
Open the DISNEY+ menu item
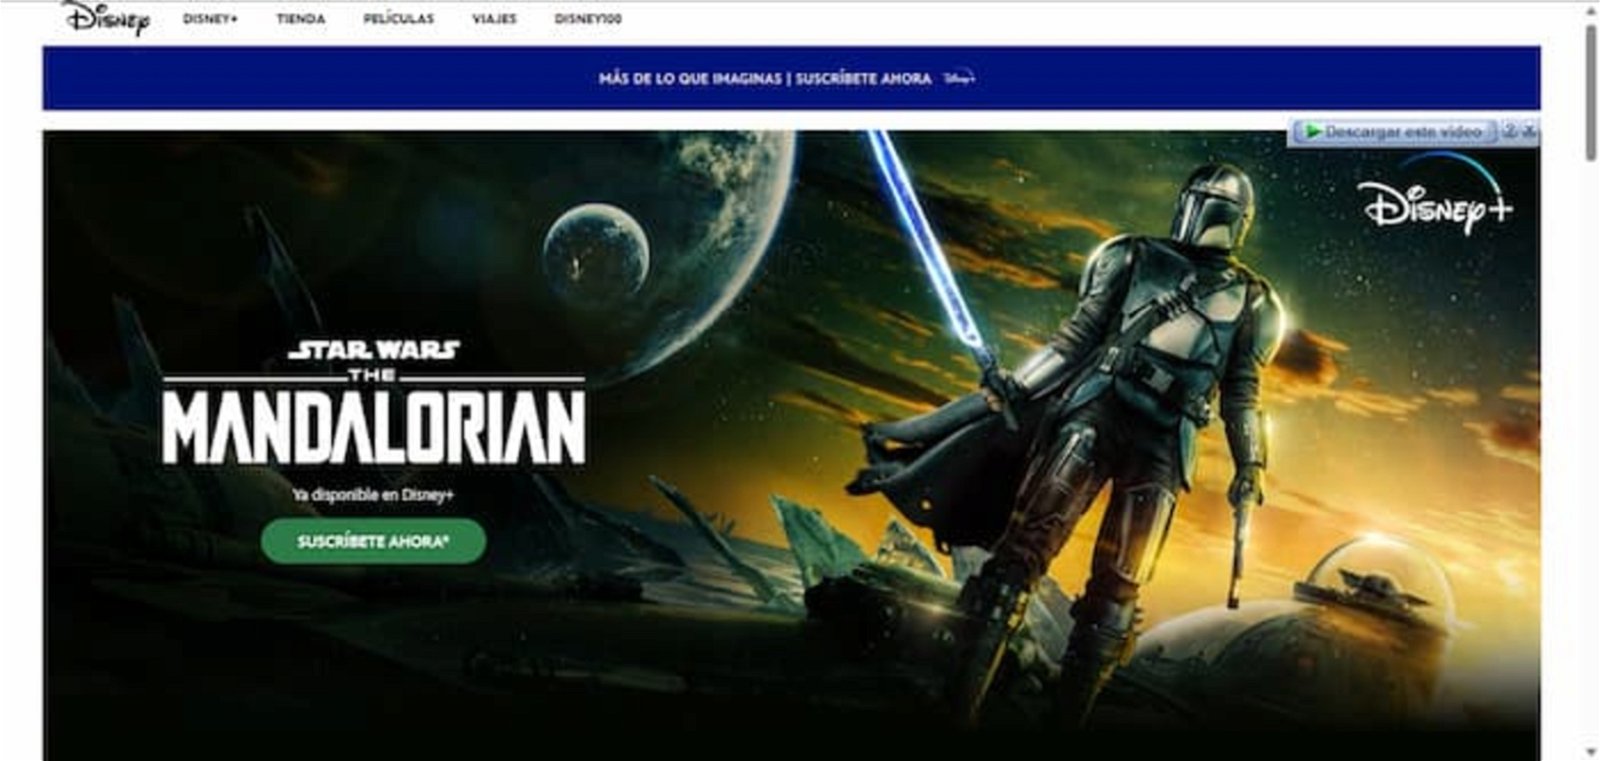point(210,19)
